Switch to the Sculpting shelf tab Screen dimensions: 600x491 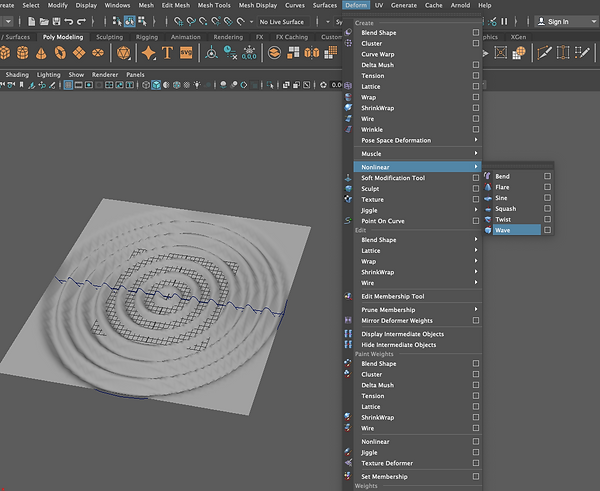point(109,37)
